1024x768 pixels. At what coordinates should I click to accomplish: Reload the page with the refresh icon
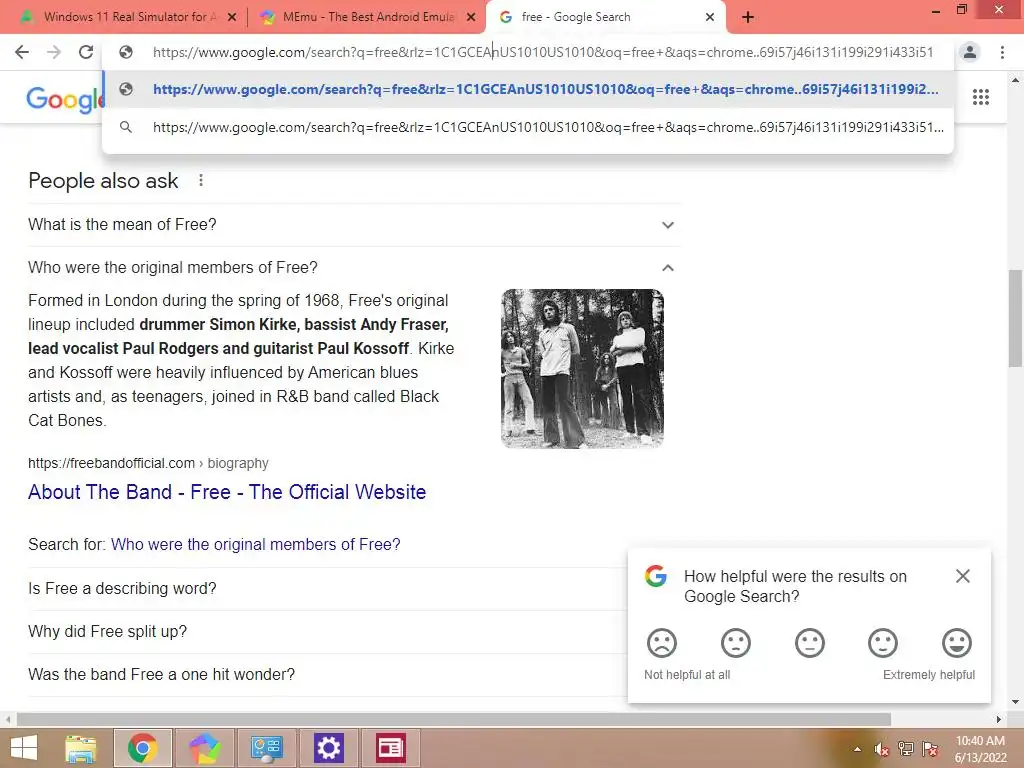(86, 52)
